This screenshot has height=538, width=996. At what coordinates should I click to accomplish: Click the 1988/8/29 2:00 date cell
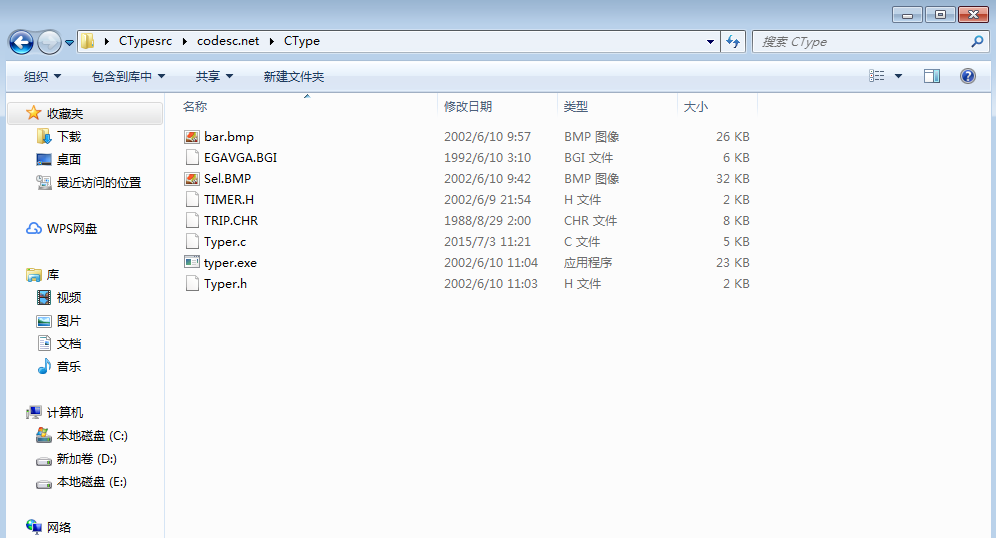[x=487, y=220]
